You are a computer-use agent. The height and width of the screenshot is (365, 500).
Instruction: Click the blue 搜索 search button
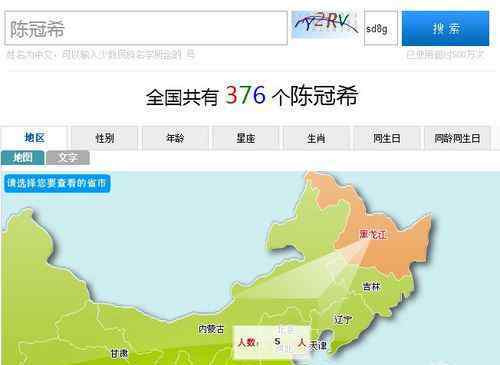[x=445, y=28]
